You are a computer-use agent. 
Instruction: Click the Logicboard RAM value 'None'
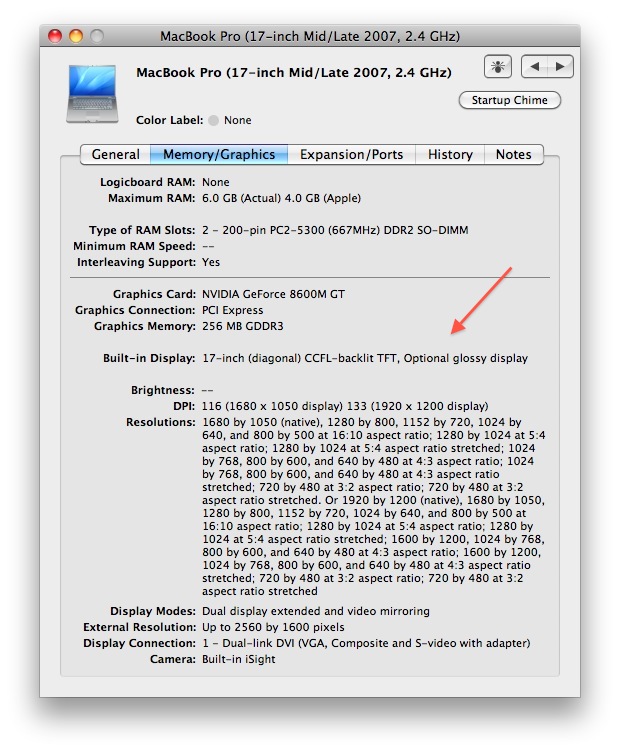pyautogui.click(x=216, y=182)
